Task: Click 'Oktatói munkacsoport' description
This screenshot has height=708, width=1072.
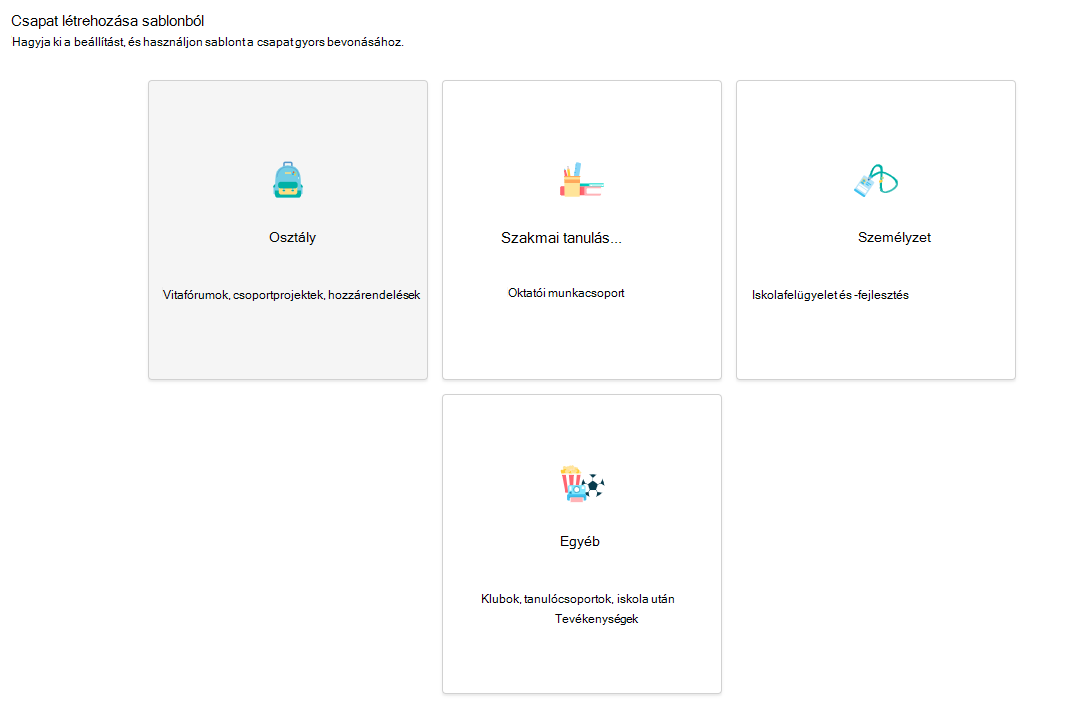Action: (x=566, y=293)
